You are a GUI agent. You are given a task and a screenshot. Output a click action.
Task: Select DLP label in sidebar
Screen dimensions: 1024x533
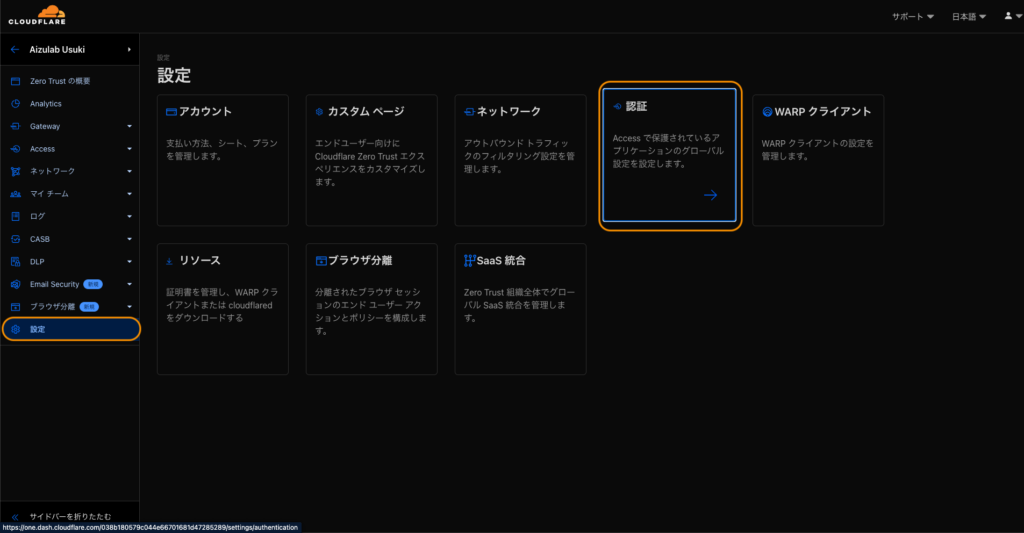(37, 262)
